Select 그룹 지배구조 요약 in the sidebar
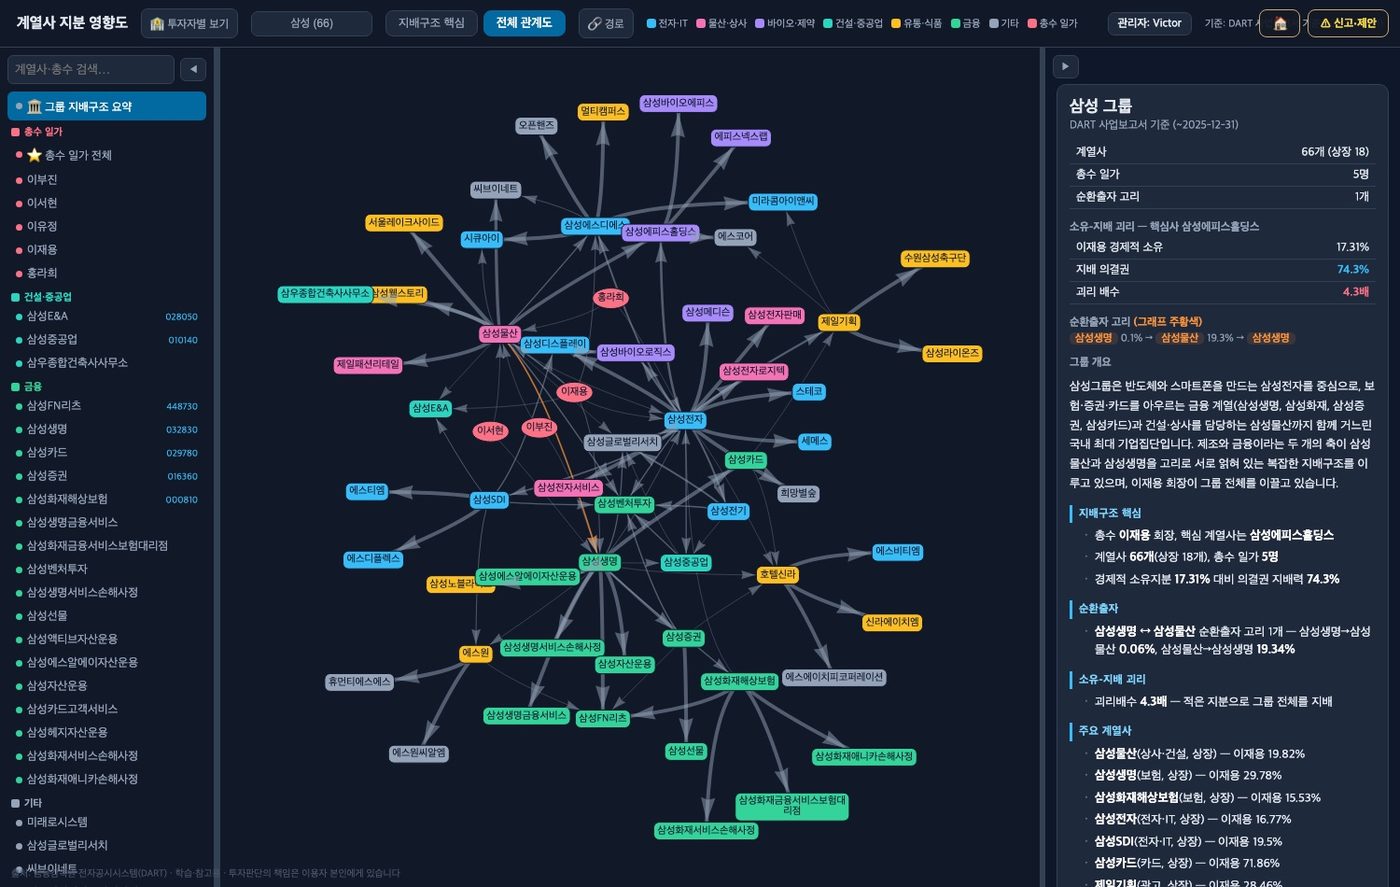This screenshot has width=1400, height=887. click(x=107, y=106)
